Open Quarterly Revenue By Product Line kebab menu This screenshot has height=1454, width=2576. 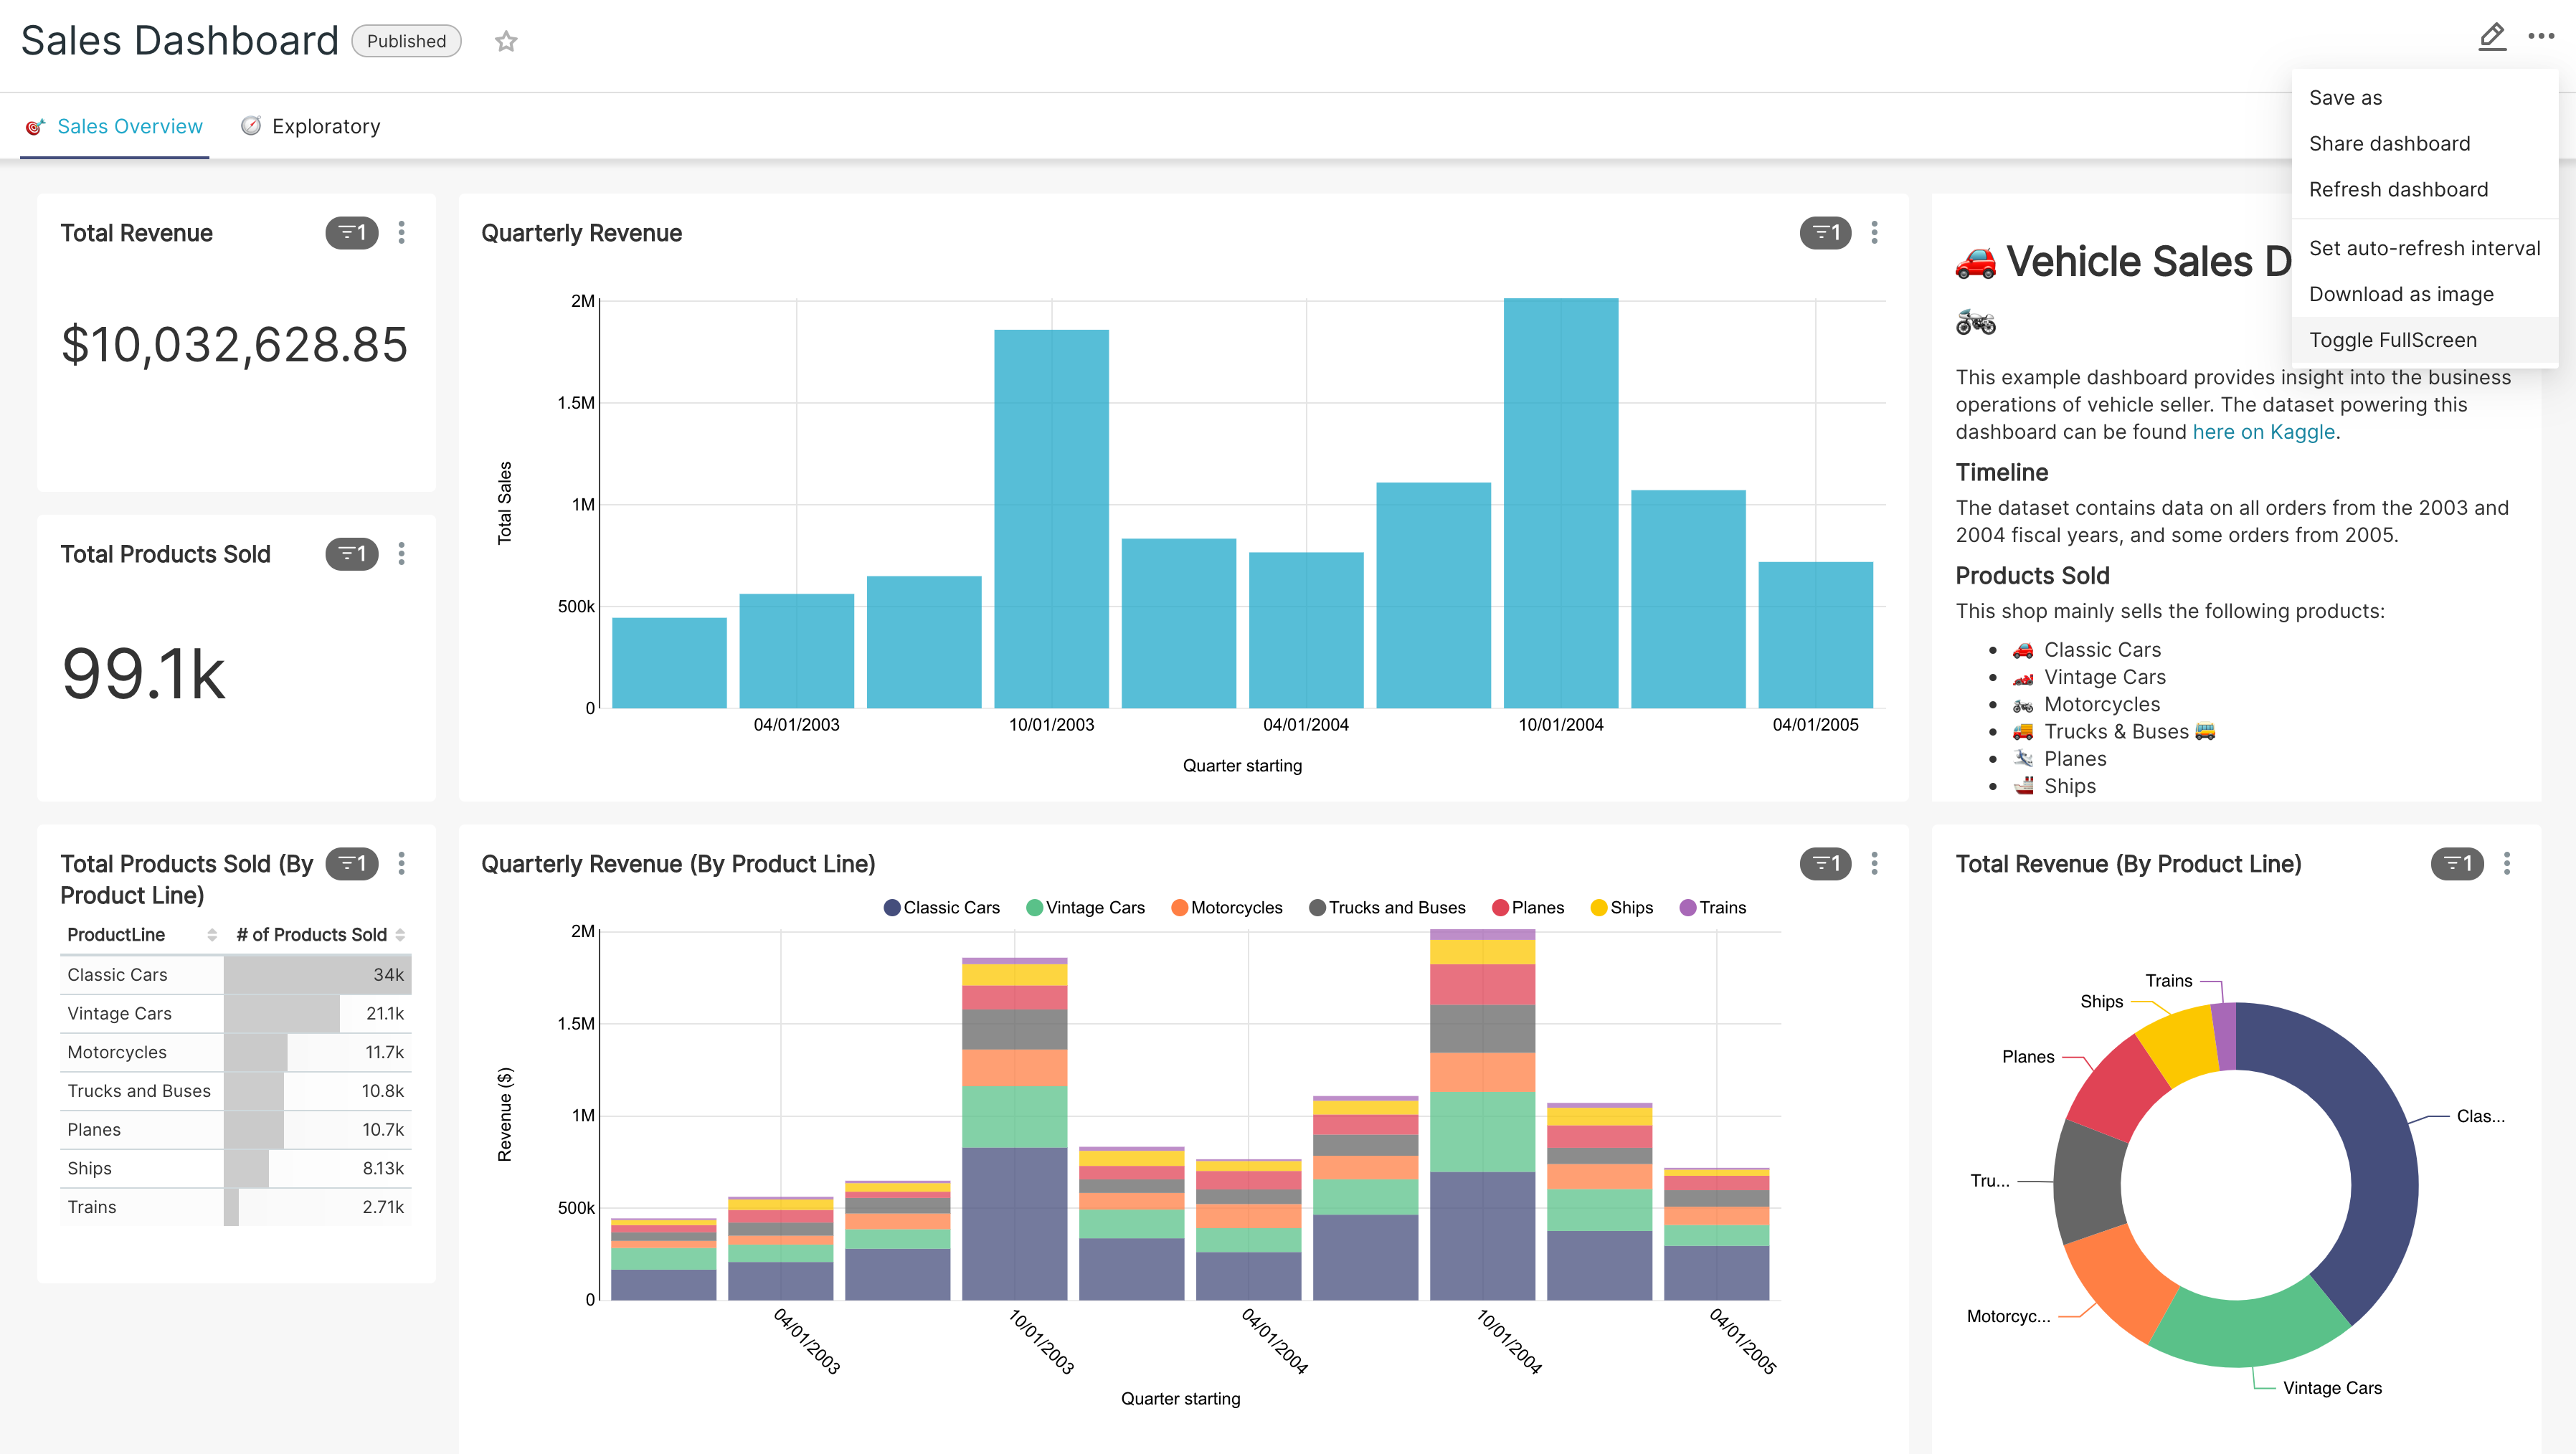click(x=1874, y=863)
